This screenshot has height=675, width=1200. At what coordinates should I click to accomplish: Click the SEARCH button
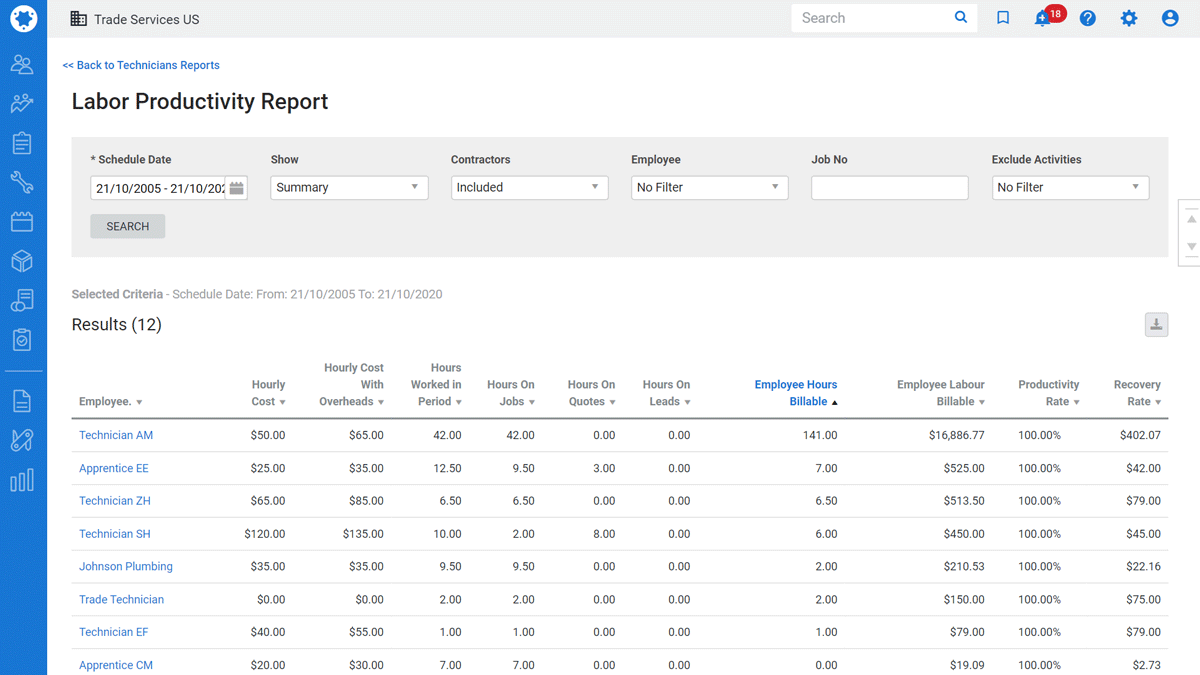(128, 227)
